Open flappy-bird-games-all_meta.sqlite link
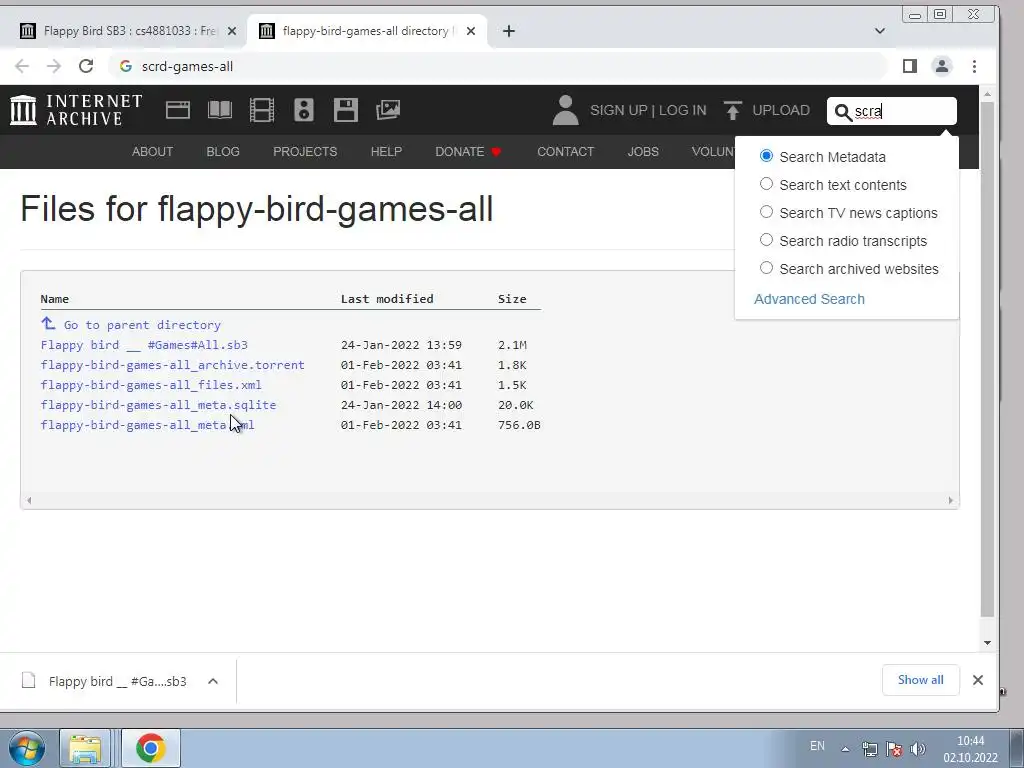 [158, 405]
